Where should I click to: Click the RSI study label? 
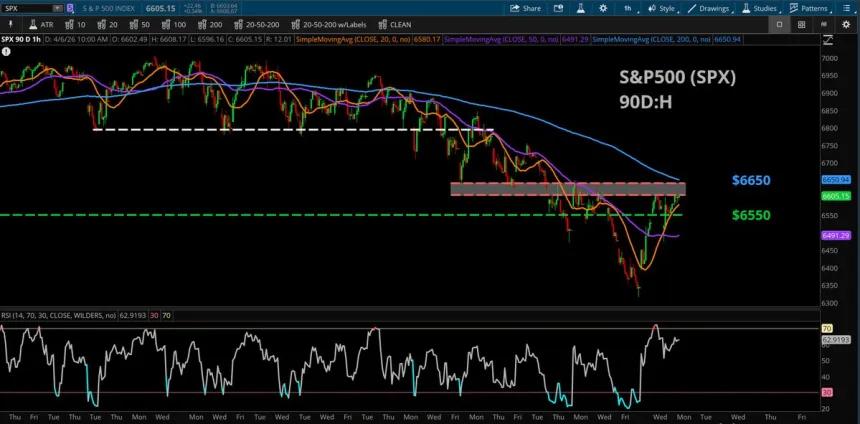pos(58,315)
